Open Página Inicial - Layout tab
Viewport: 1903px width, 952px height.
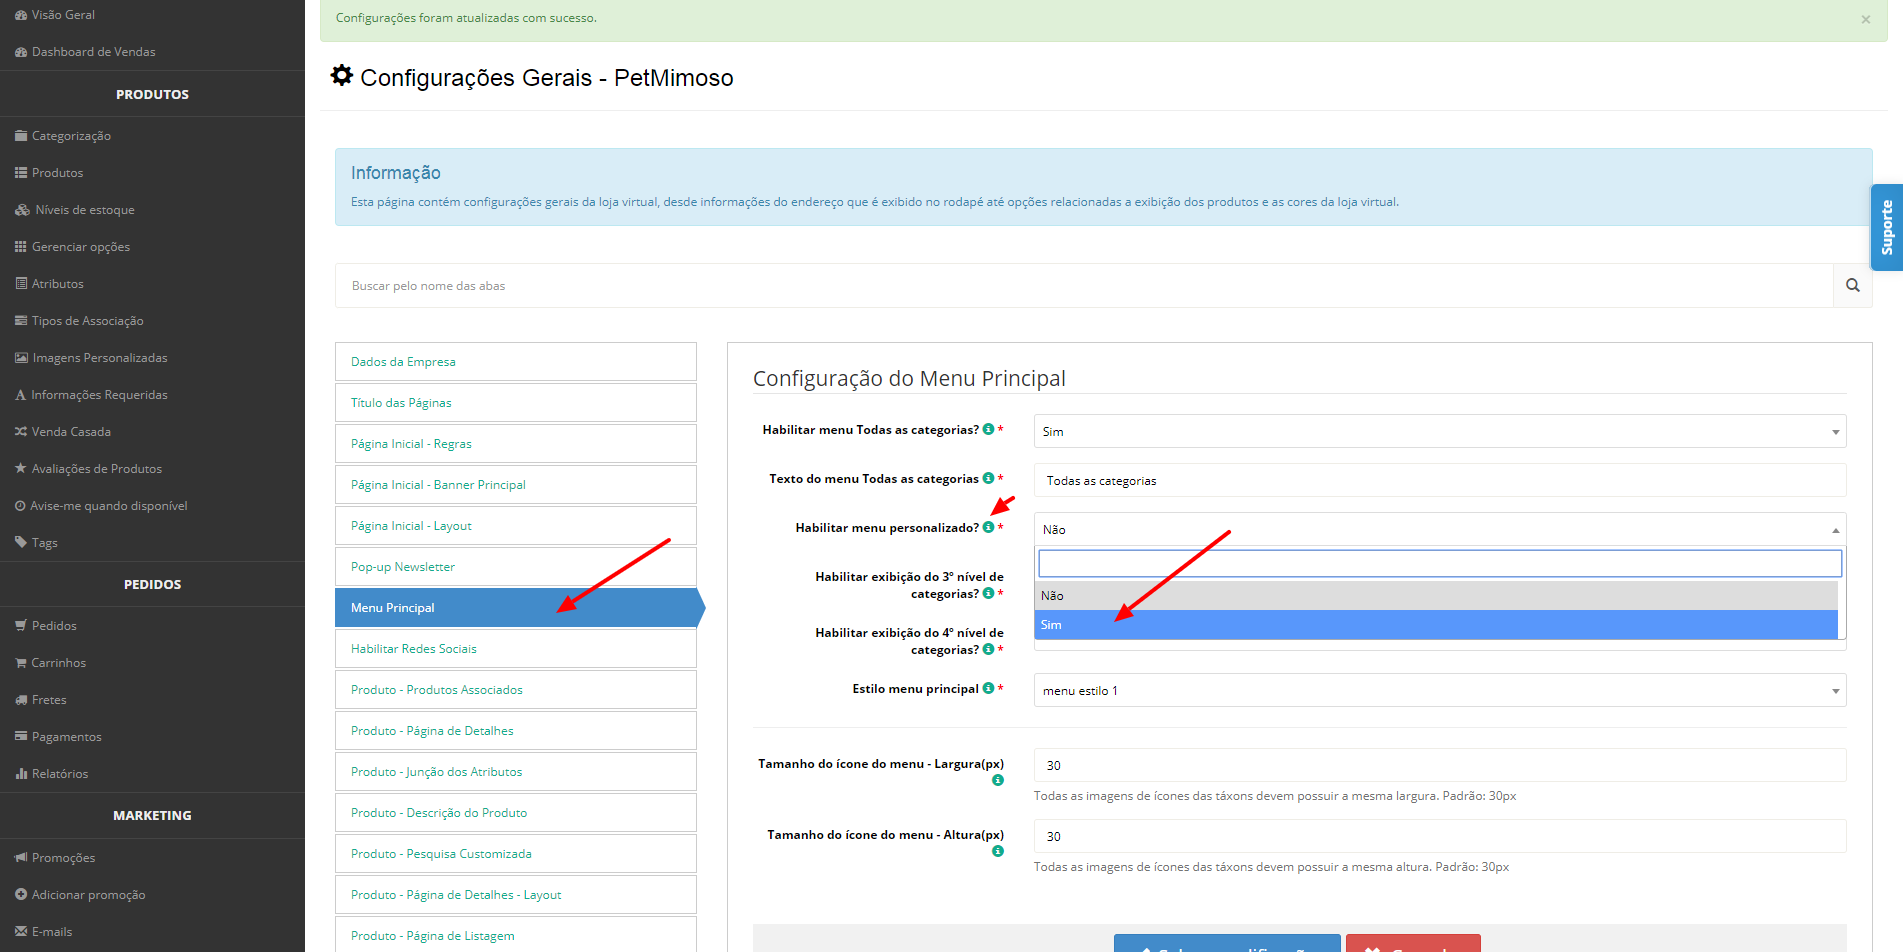pos(516,526)
